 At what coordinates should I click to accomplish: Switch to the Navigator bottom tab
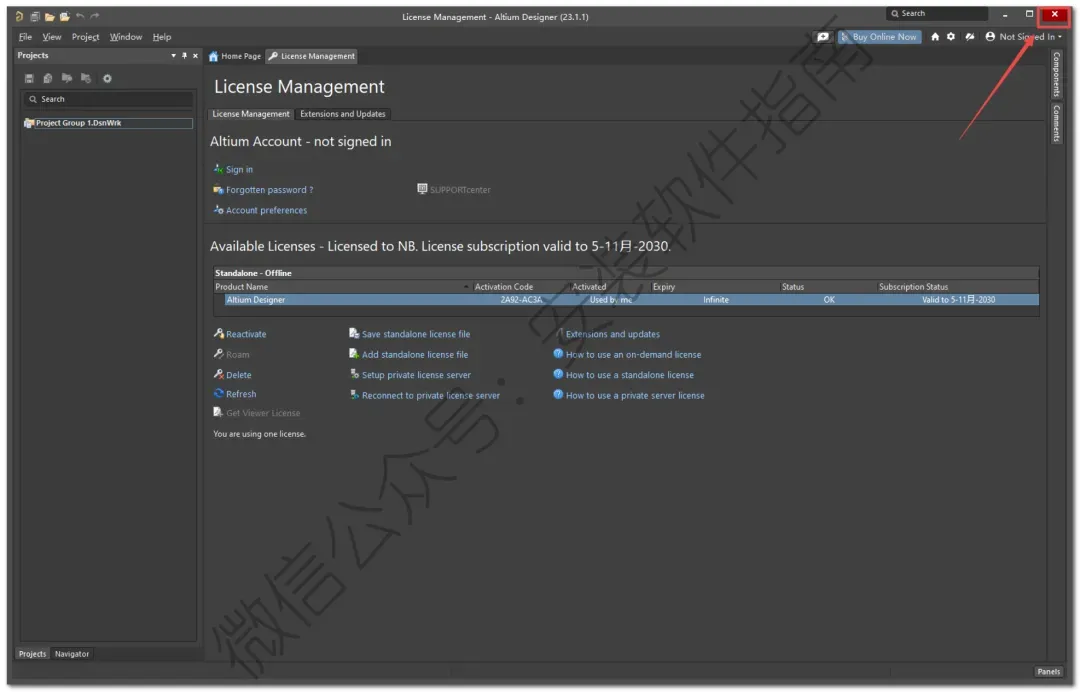coord(72,654)
